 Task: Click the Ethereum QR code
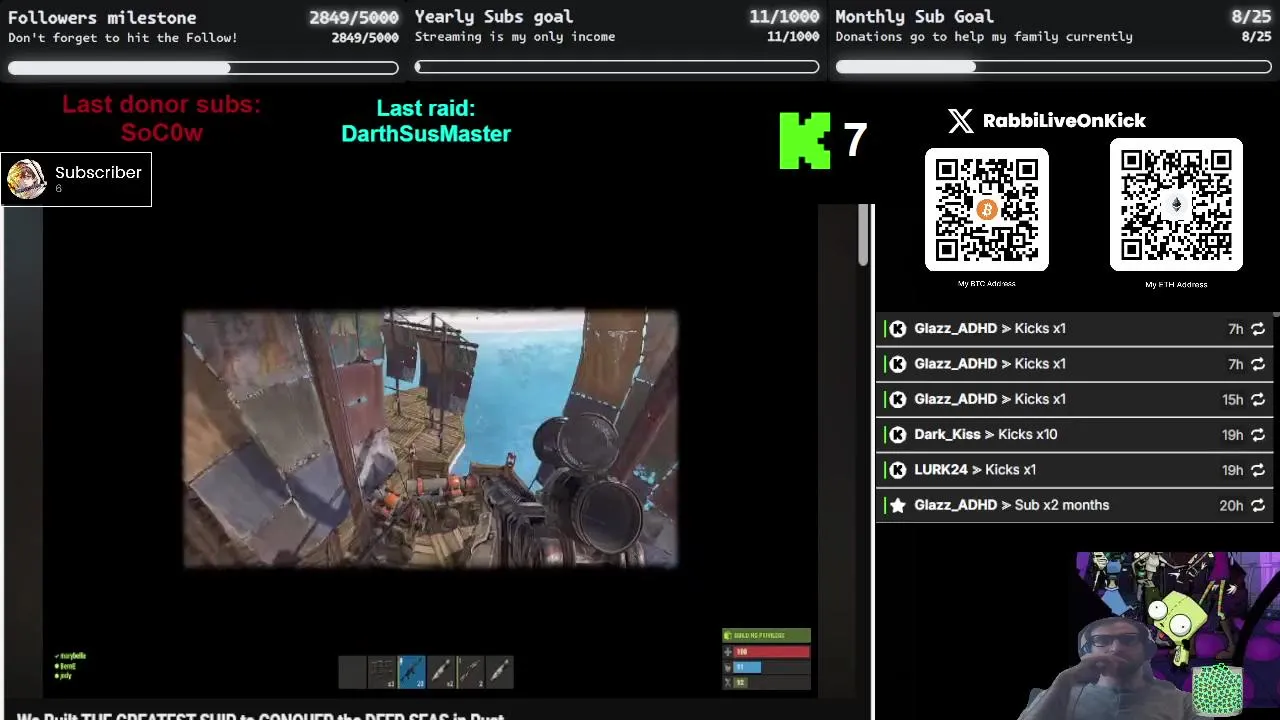(1176, 205)
